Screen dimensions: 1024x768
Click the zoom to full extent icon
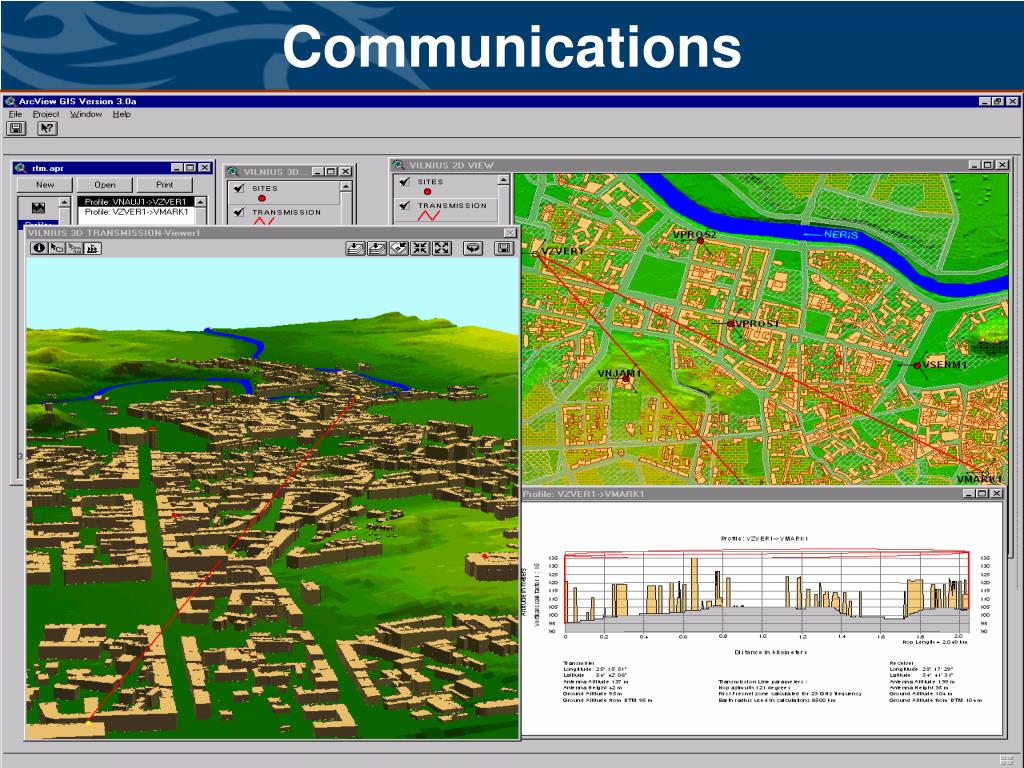coord(441,247)
